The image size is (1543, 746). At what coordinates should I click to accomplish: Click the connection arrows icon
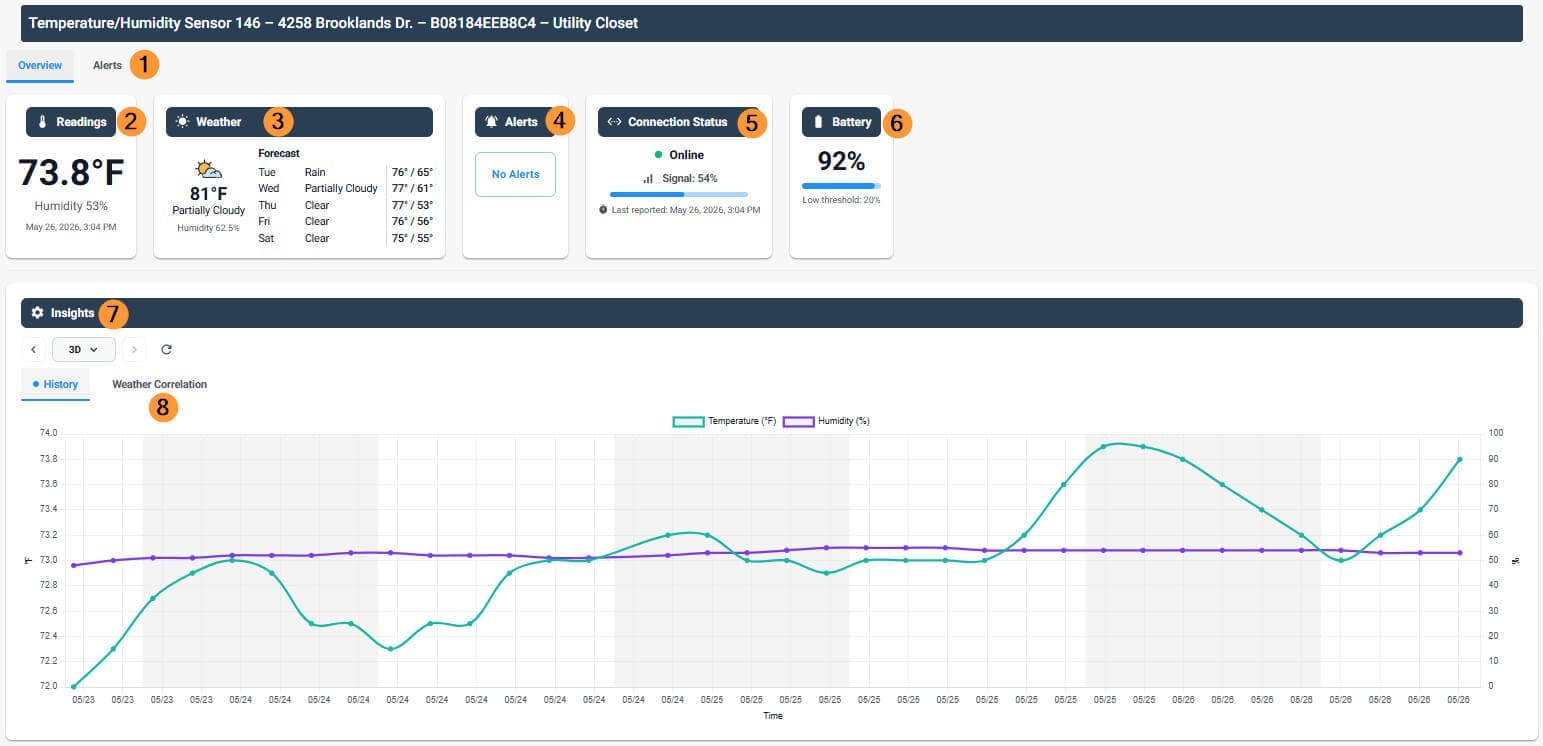coord(614,122)
